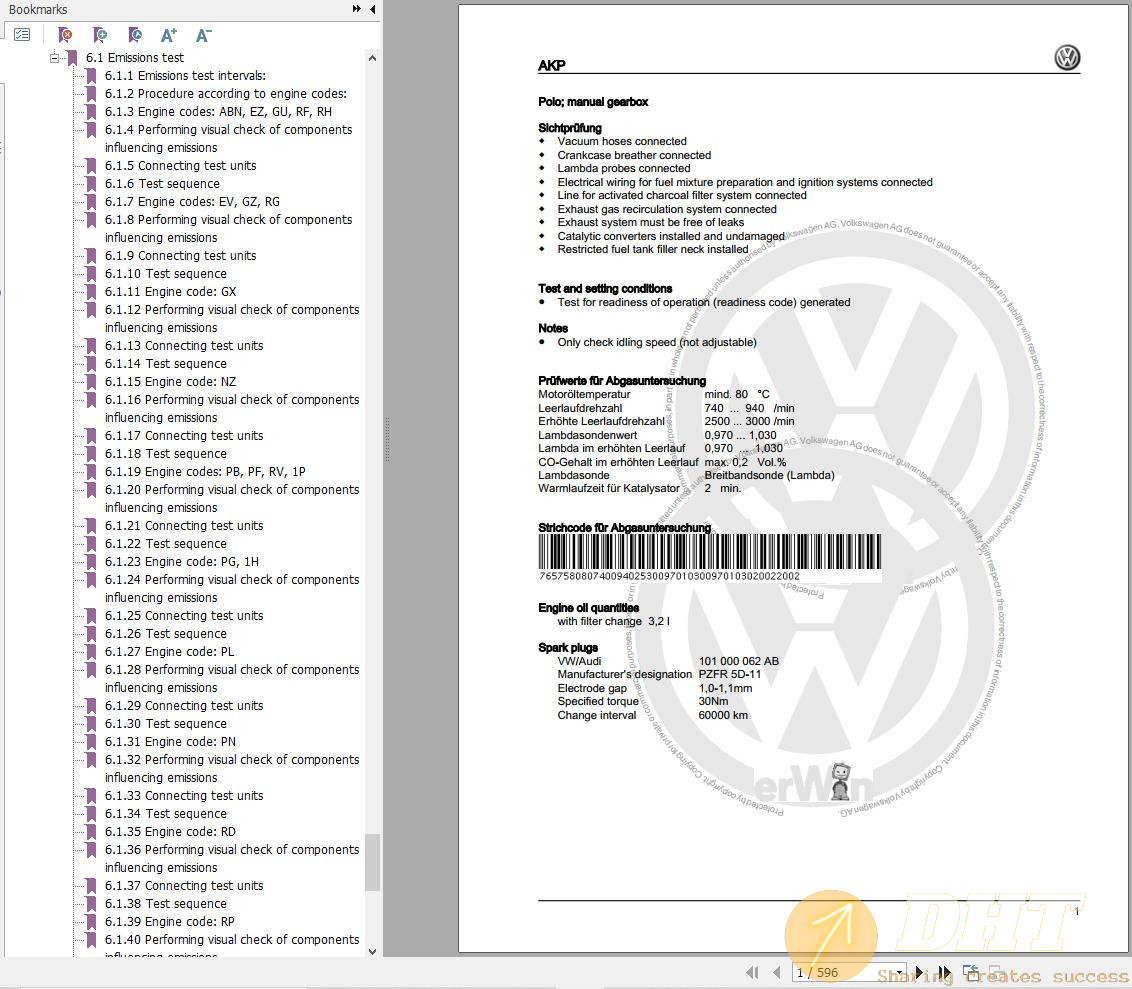The height and width of the screenshot is (989, 1132).
Task: Click the barcode number under Strichcode
Action: [x=669, y=576]
